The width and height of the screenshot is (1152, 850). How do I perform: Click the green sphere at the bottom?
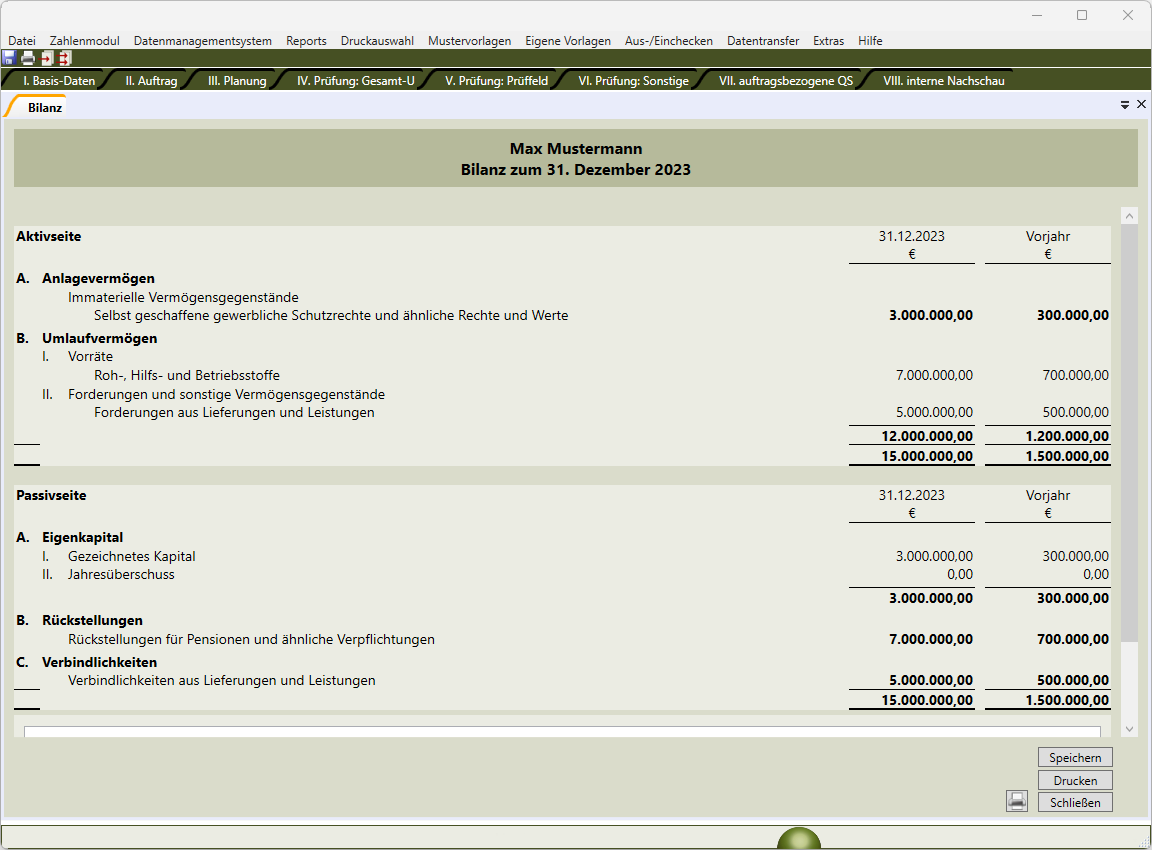798,840
